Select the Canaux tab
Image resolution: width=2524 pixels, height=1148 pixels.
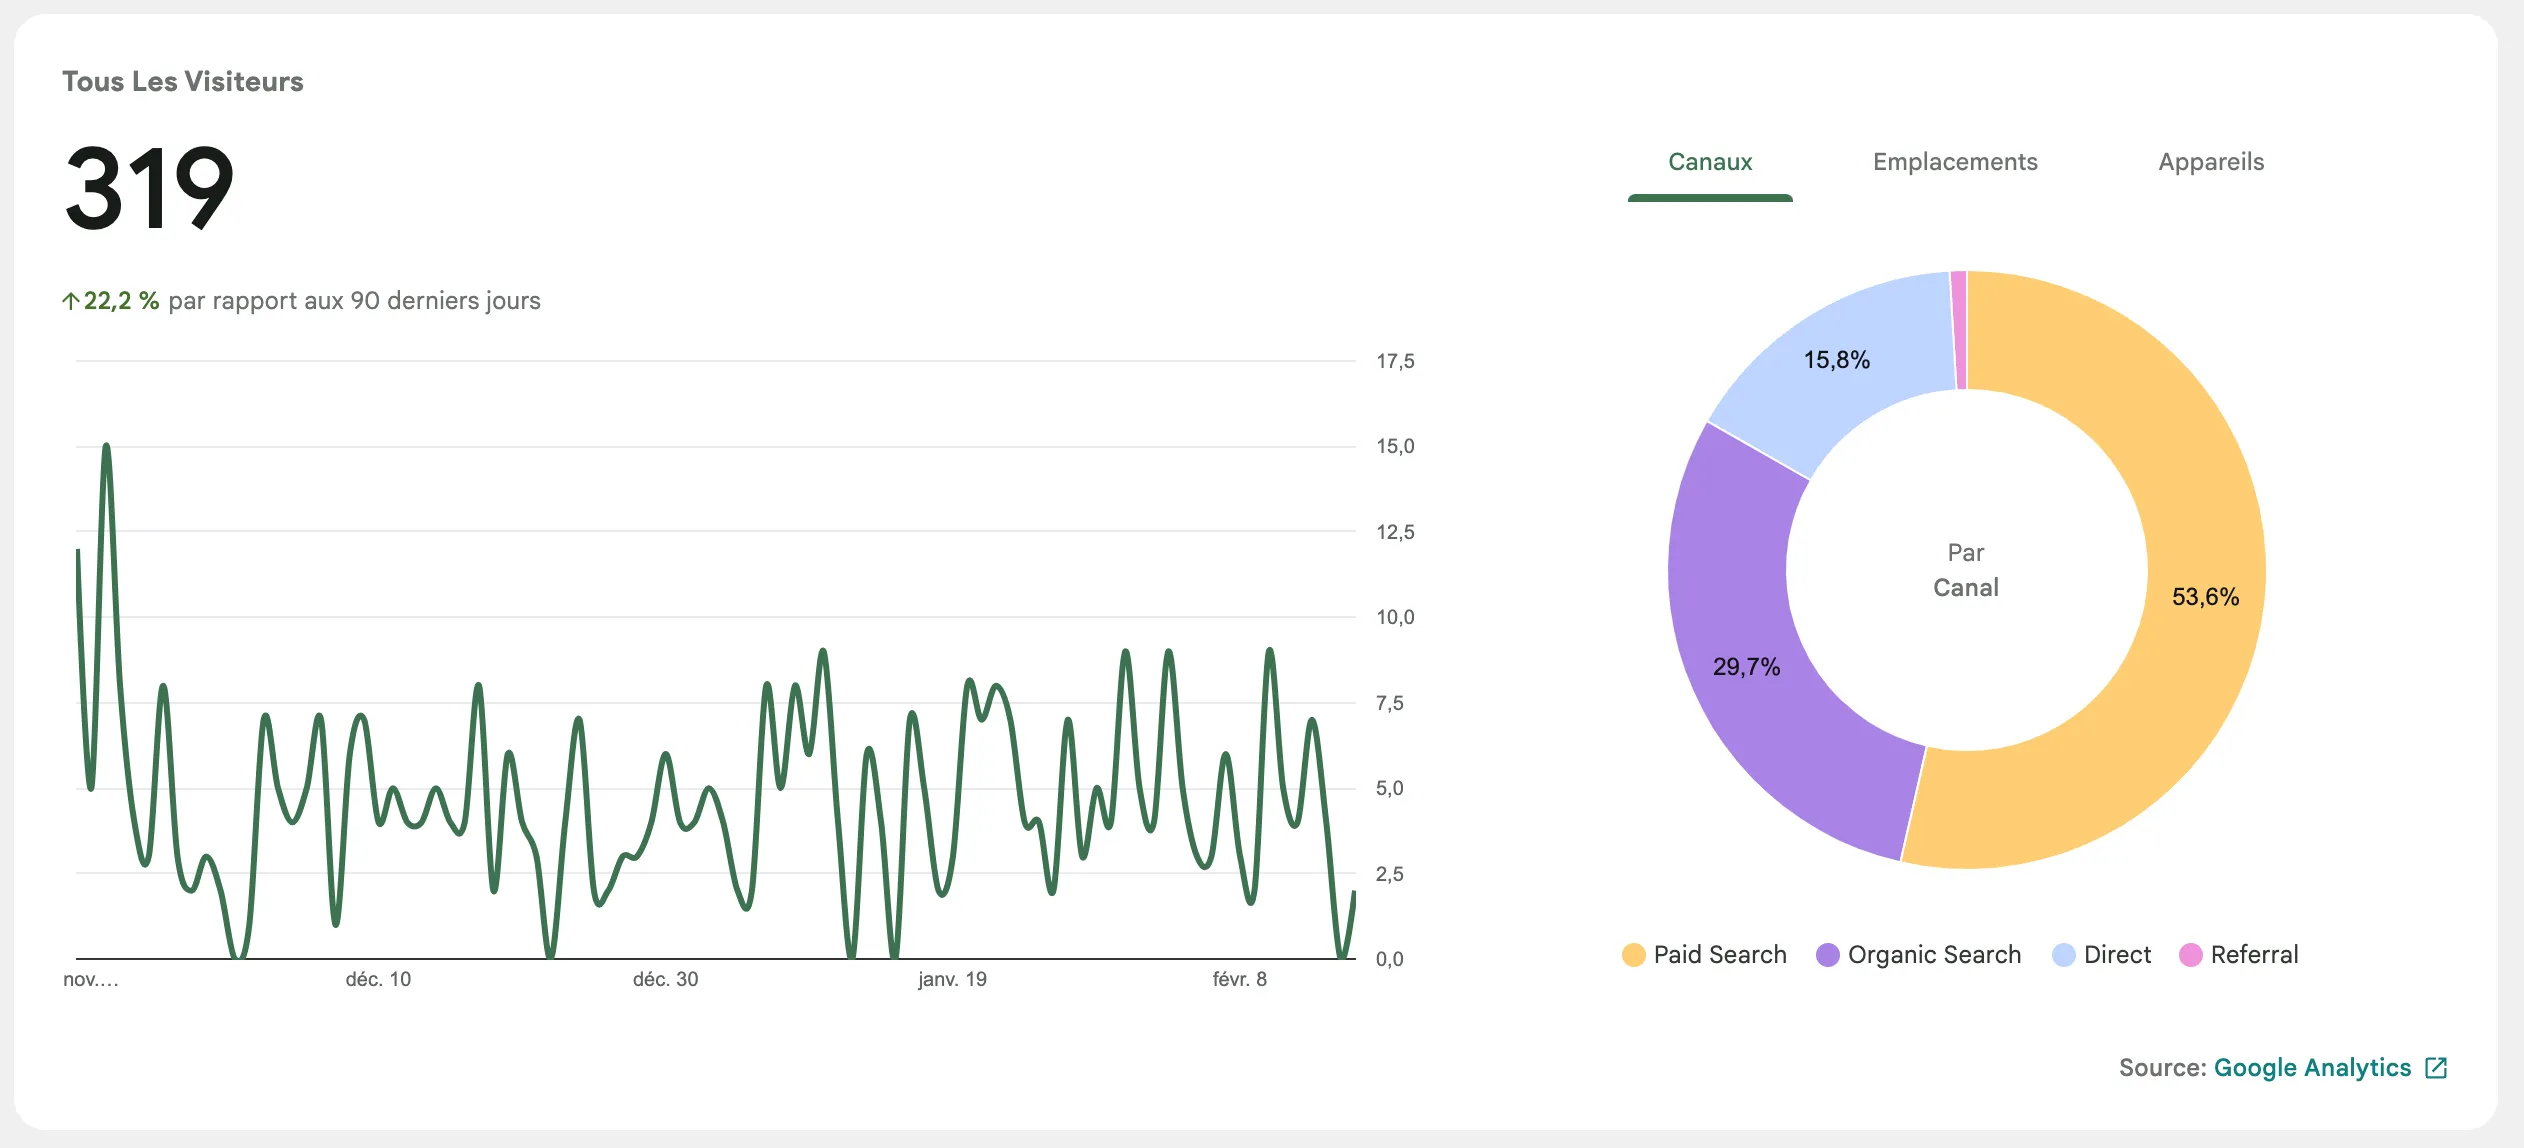1710,161
